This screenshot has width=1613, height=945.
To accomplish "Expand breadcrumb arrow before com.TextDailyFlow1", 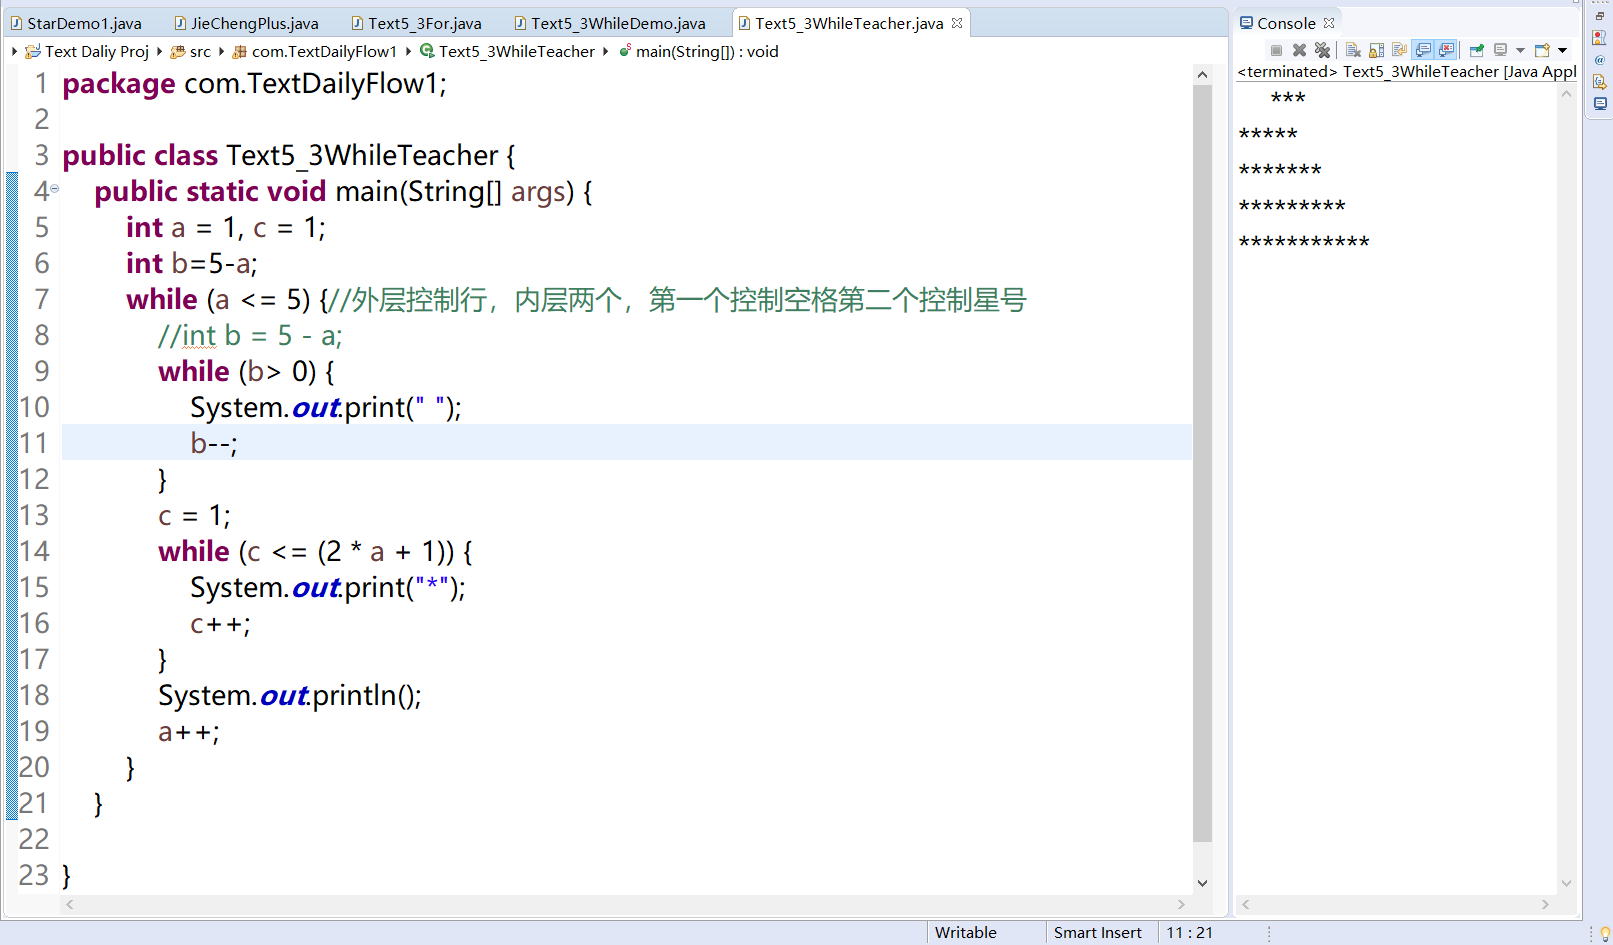I will [221, 51].
